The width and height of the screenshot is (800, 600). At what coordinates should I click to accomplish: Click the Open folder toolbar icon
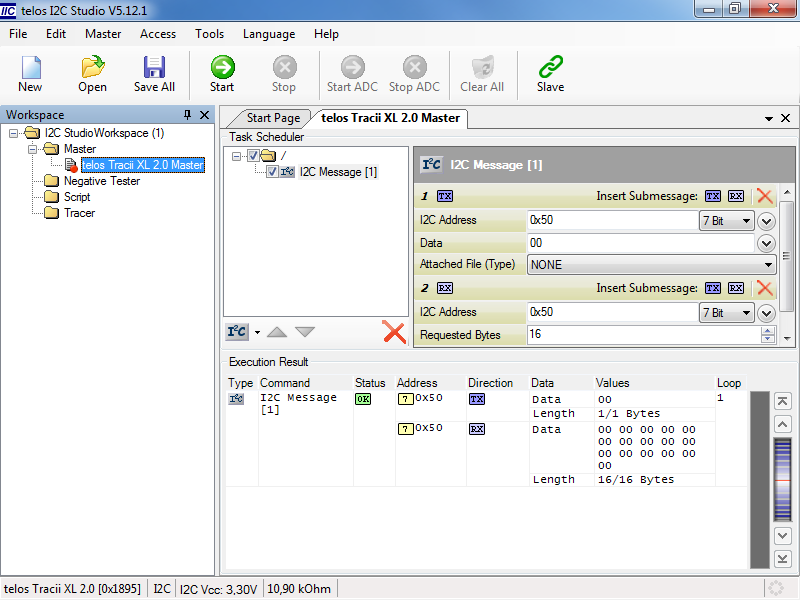coord(93,74)
